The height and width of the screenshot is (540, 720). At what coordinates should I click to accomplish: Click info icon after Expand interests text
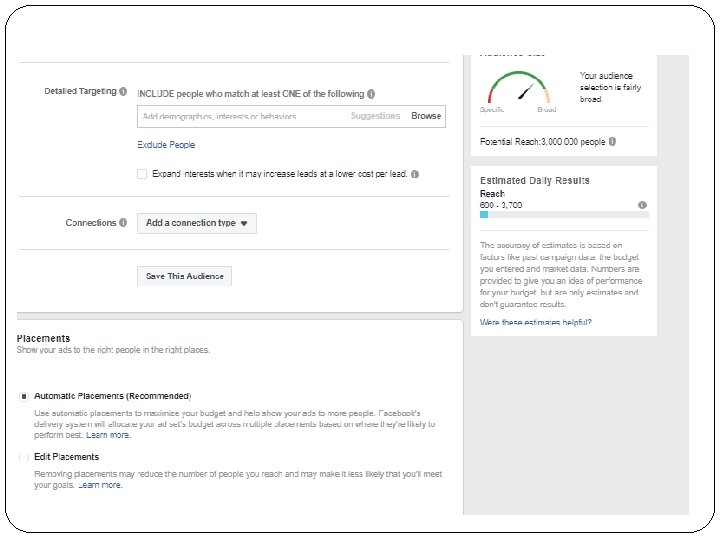414,174
